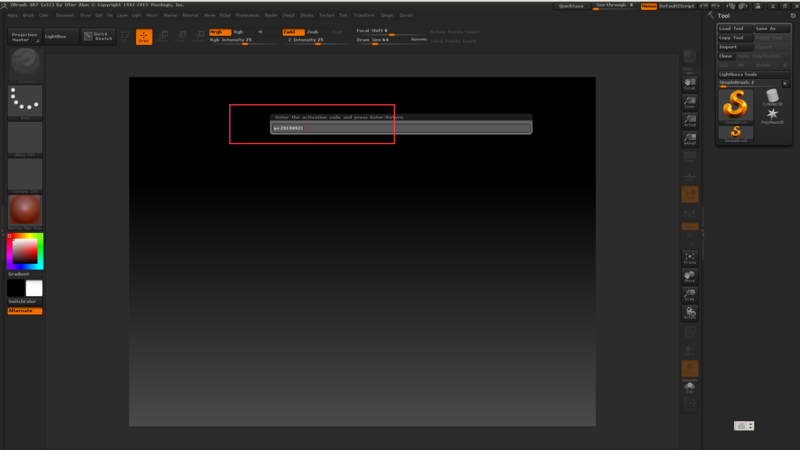The image size is (800, 450).
Task: Open the material sphere picker
Action: (x=24, y=210)
